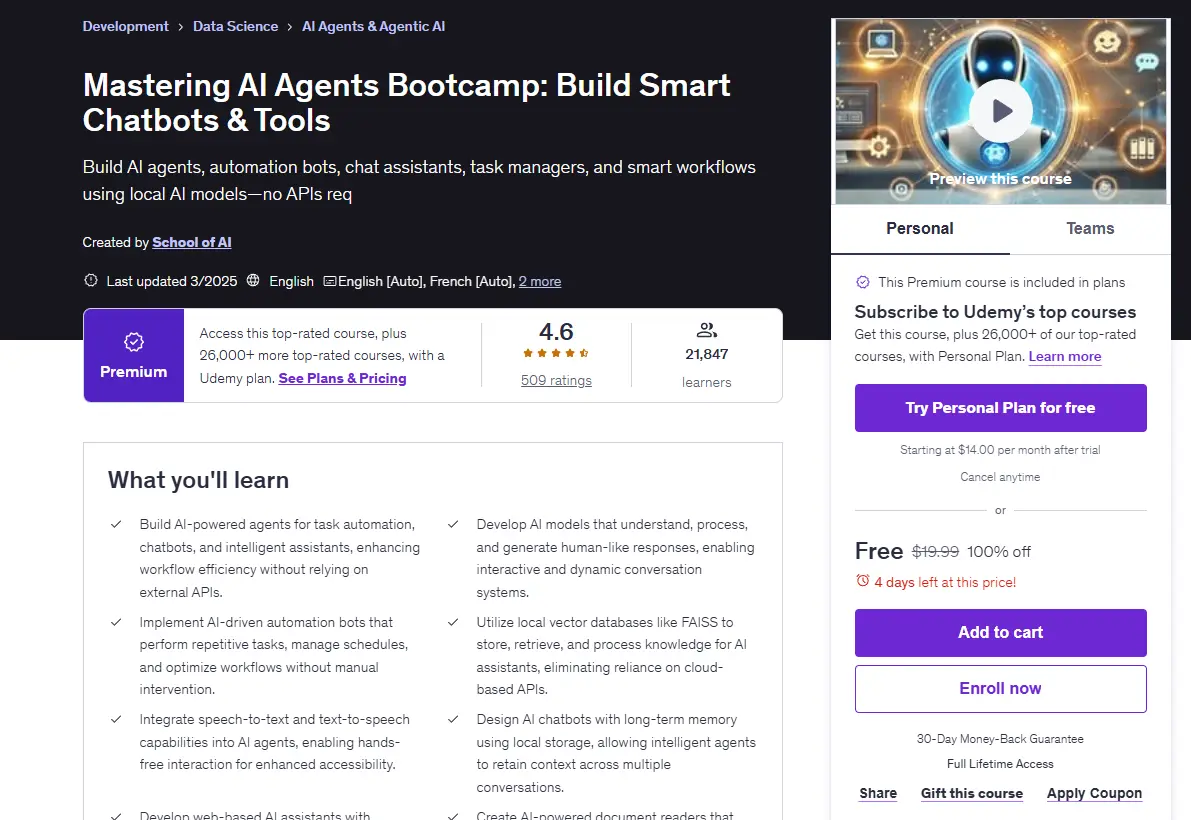Switch to the Teams tab
Viewport: 1191px width, 820px height.
coord(1090,229)
